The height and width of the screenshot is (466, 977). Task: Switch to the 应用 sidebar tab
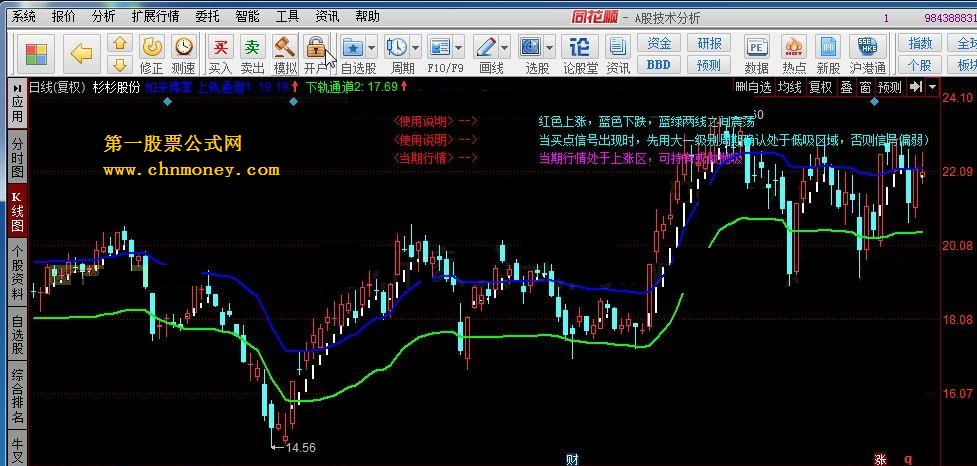pyautogui.click(x=17, y=105)
